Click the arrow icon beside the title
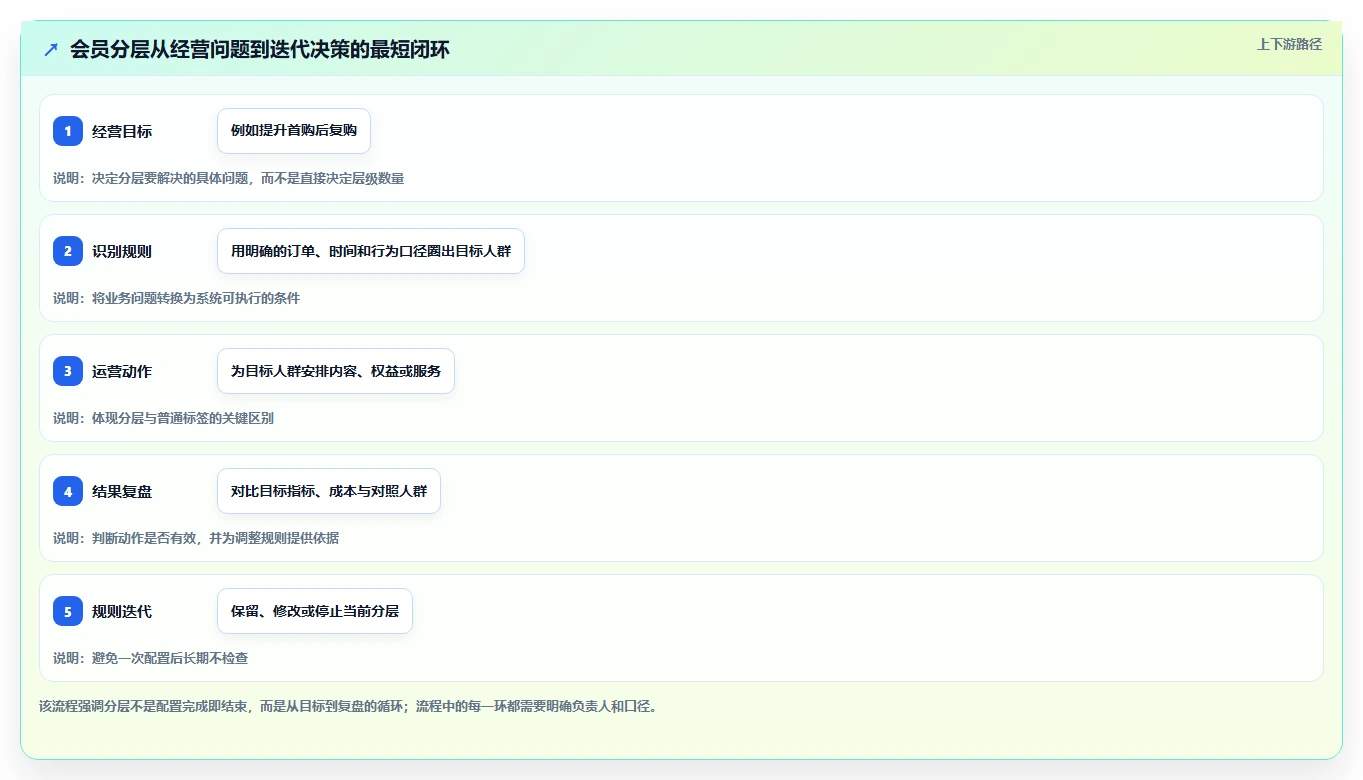1363x780 pixels. (51, 49)
